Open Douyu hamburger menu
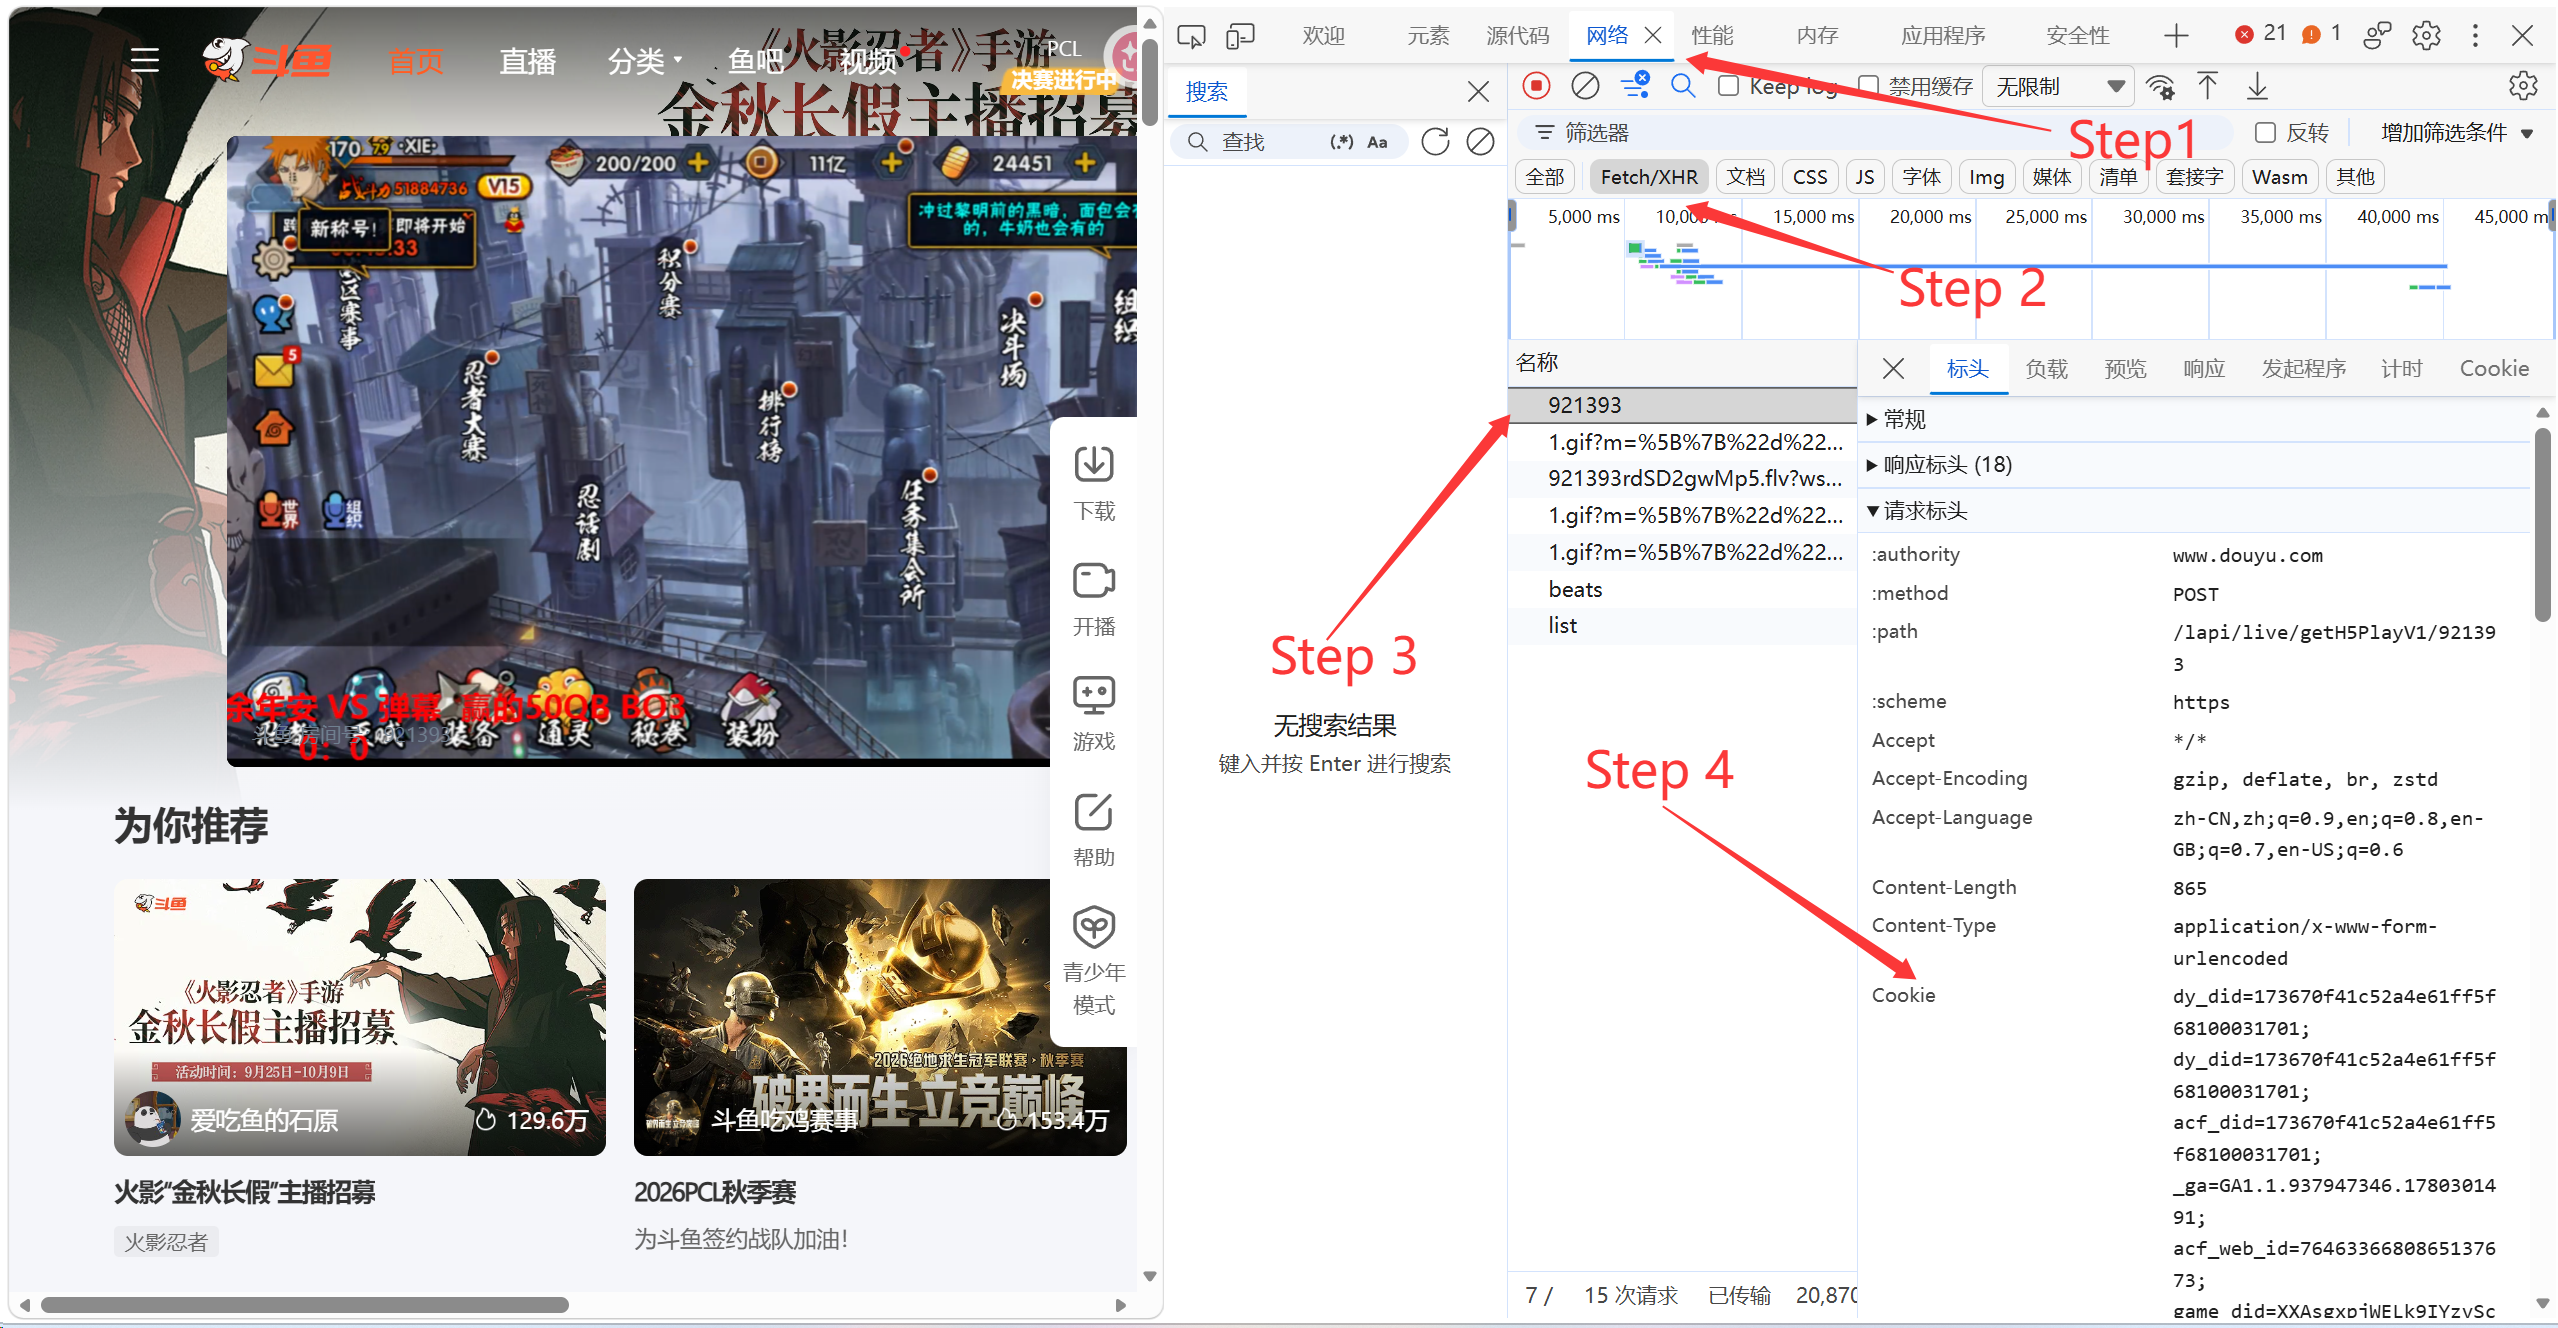Screen dimensions: 2558x1328 tap(145, 60)
